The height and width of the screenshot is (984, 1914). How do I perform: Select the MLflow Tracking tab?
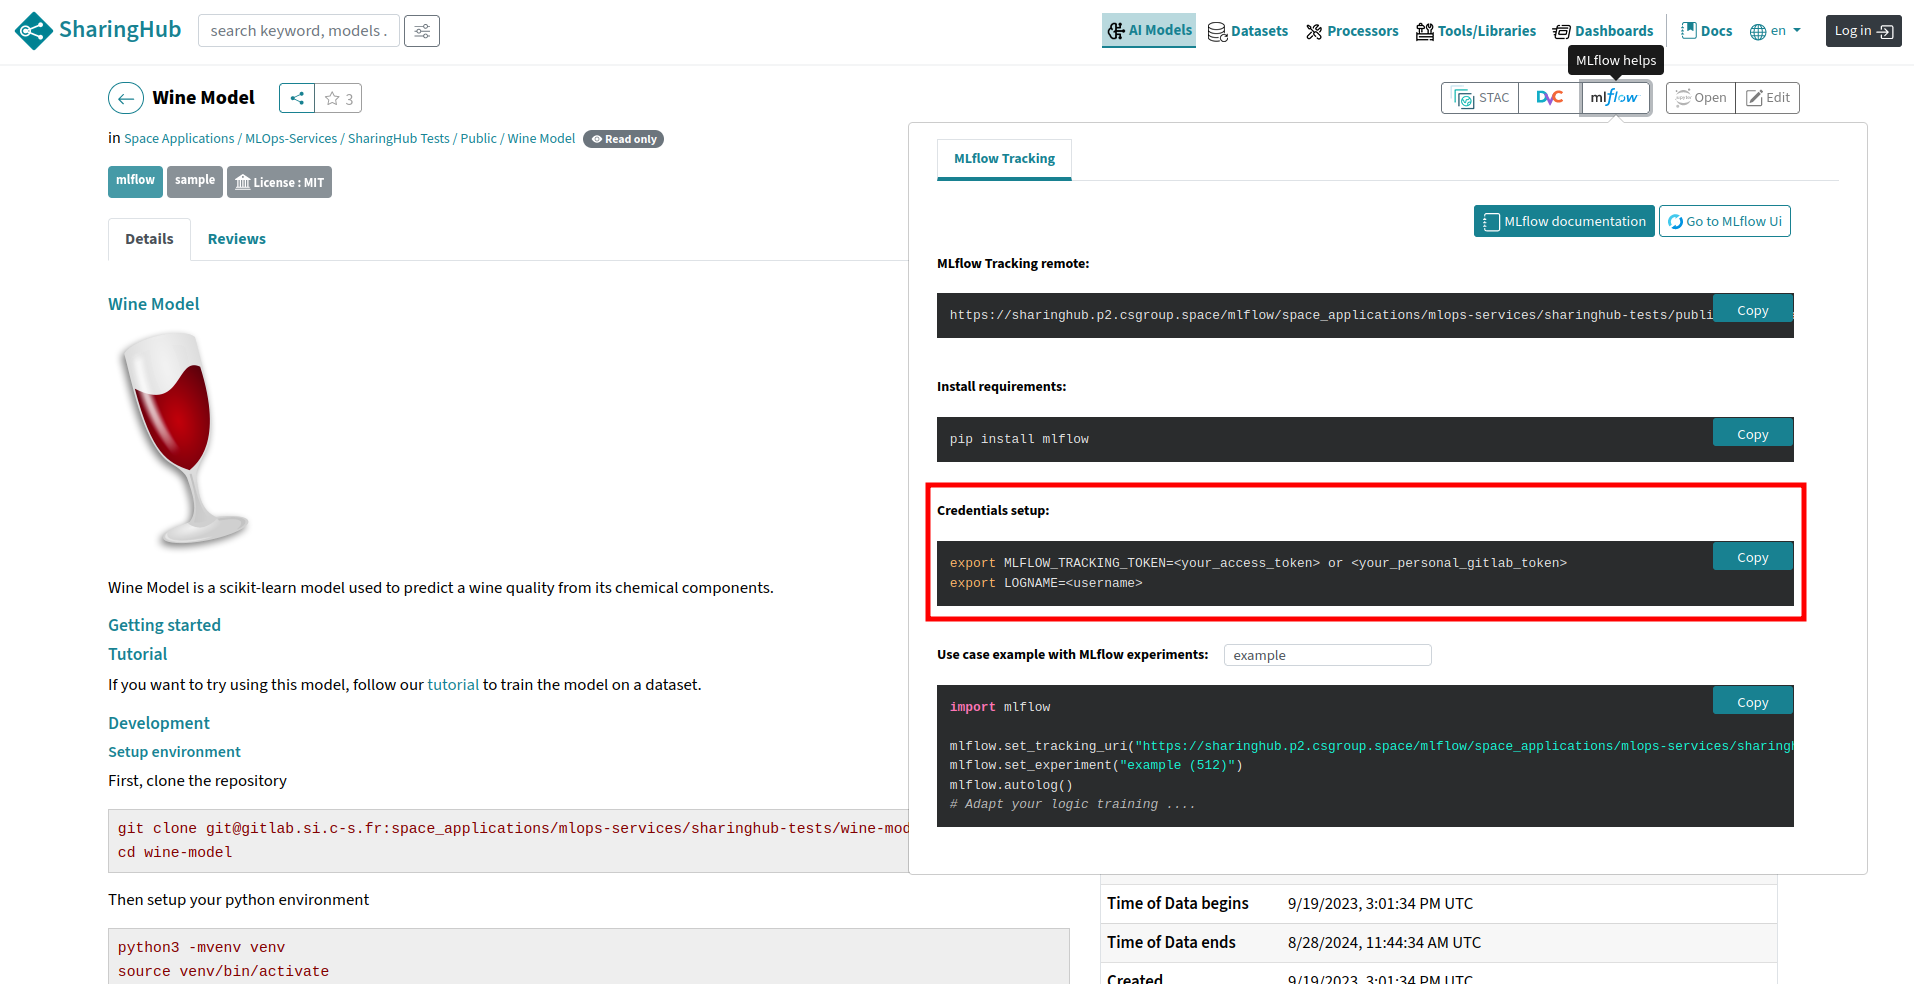click(1004, 159)
